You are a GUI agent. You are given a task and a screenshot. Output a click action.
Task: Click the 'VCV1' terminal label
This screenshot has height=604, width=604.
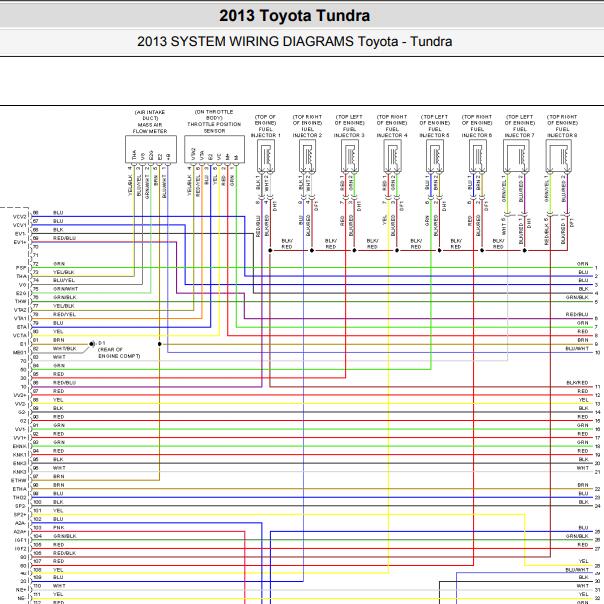(20, 225)
